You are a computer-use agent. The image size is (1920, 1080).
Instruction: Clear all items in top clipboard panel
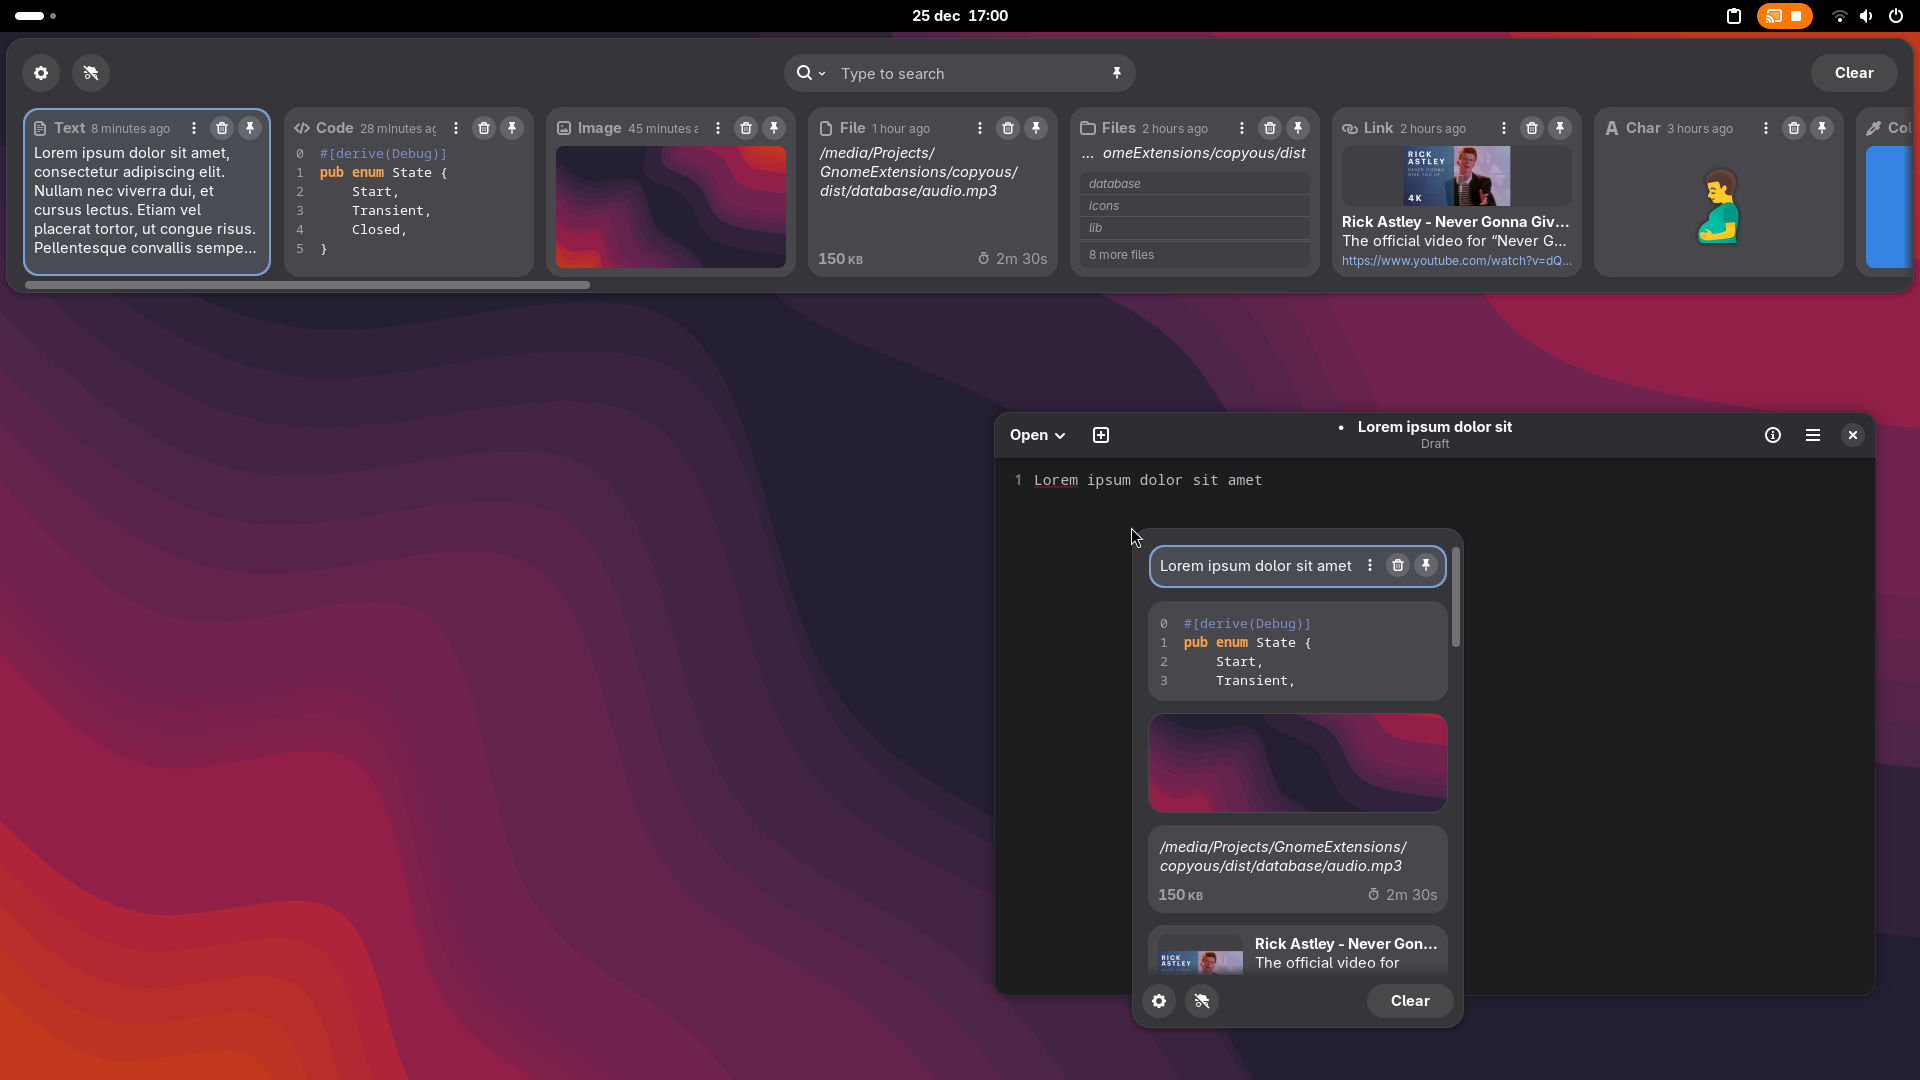[x=1853, y=73]
